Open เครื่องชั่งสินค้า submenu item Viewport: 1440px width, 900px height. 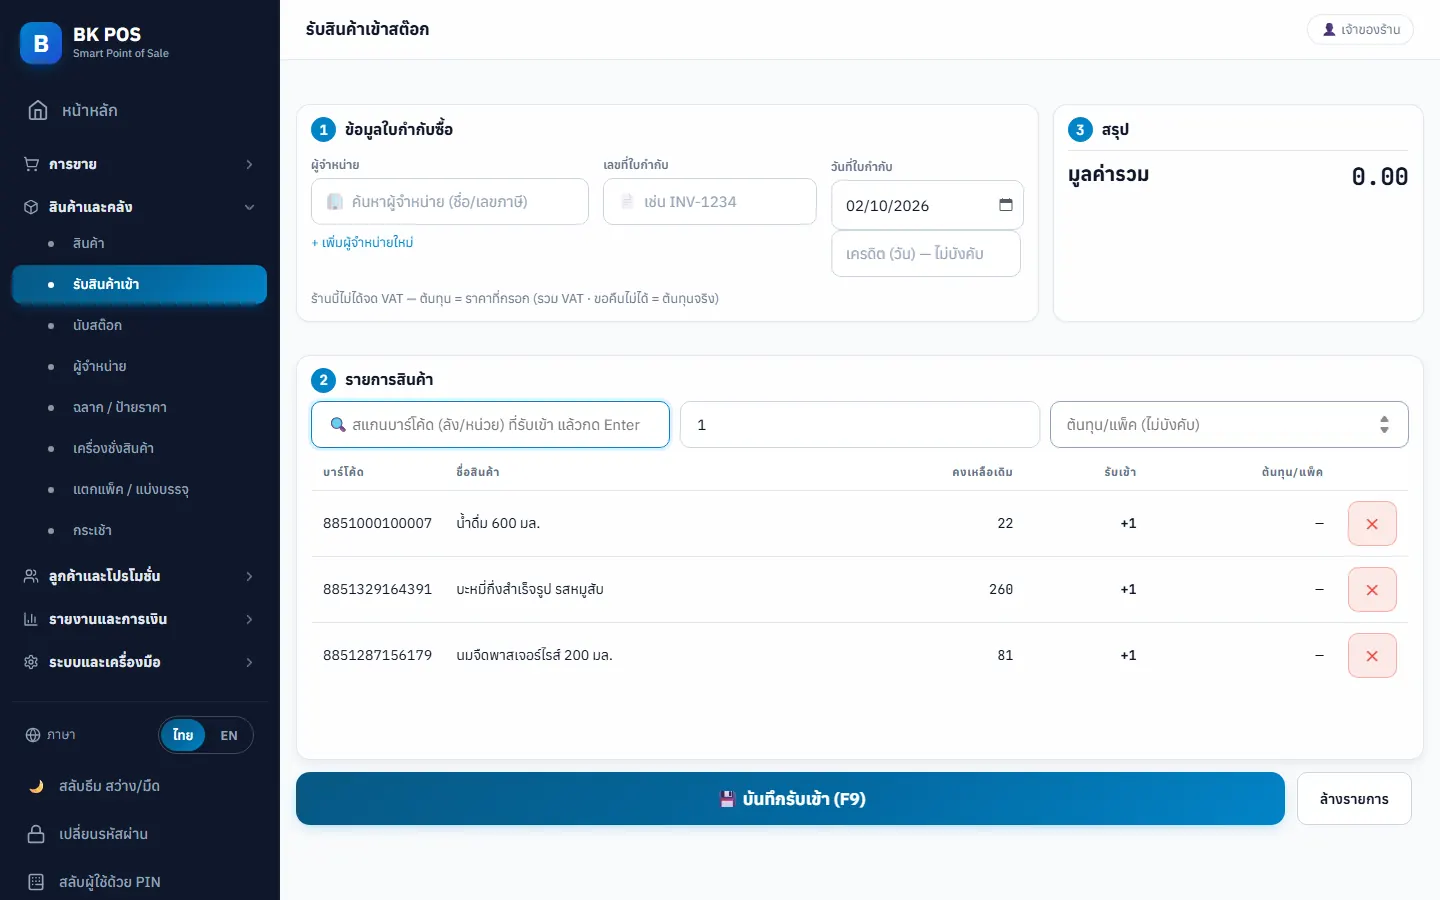139,448
